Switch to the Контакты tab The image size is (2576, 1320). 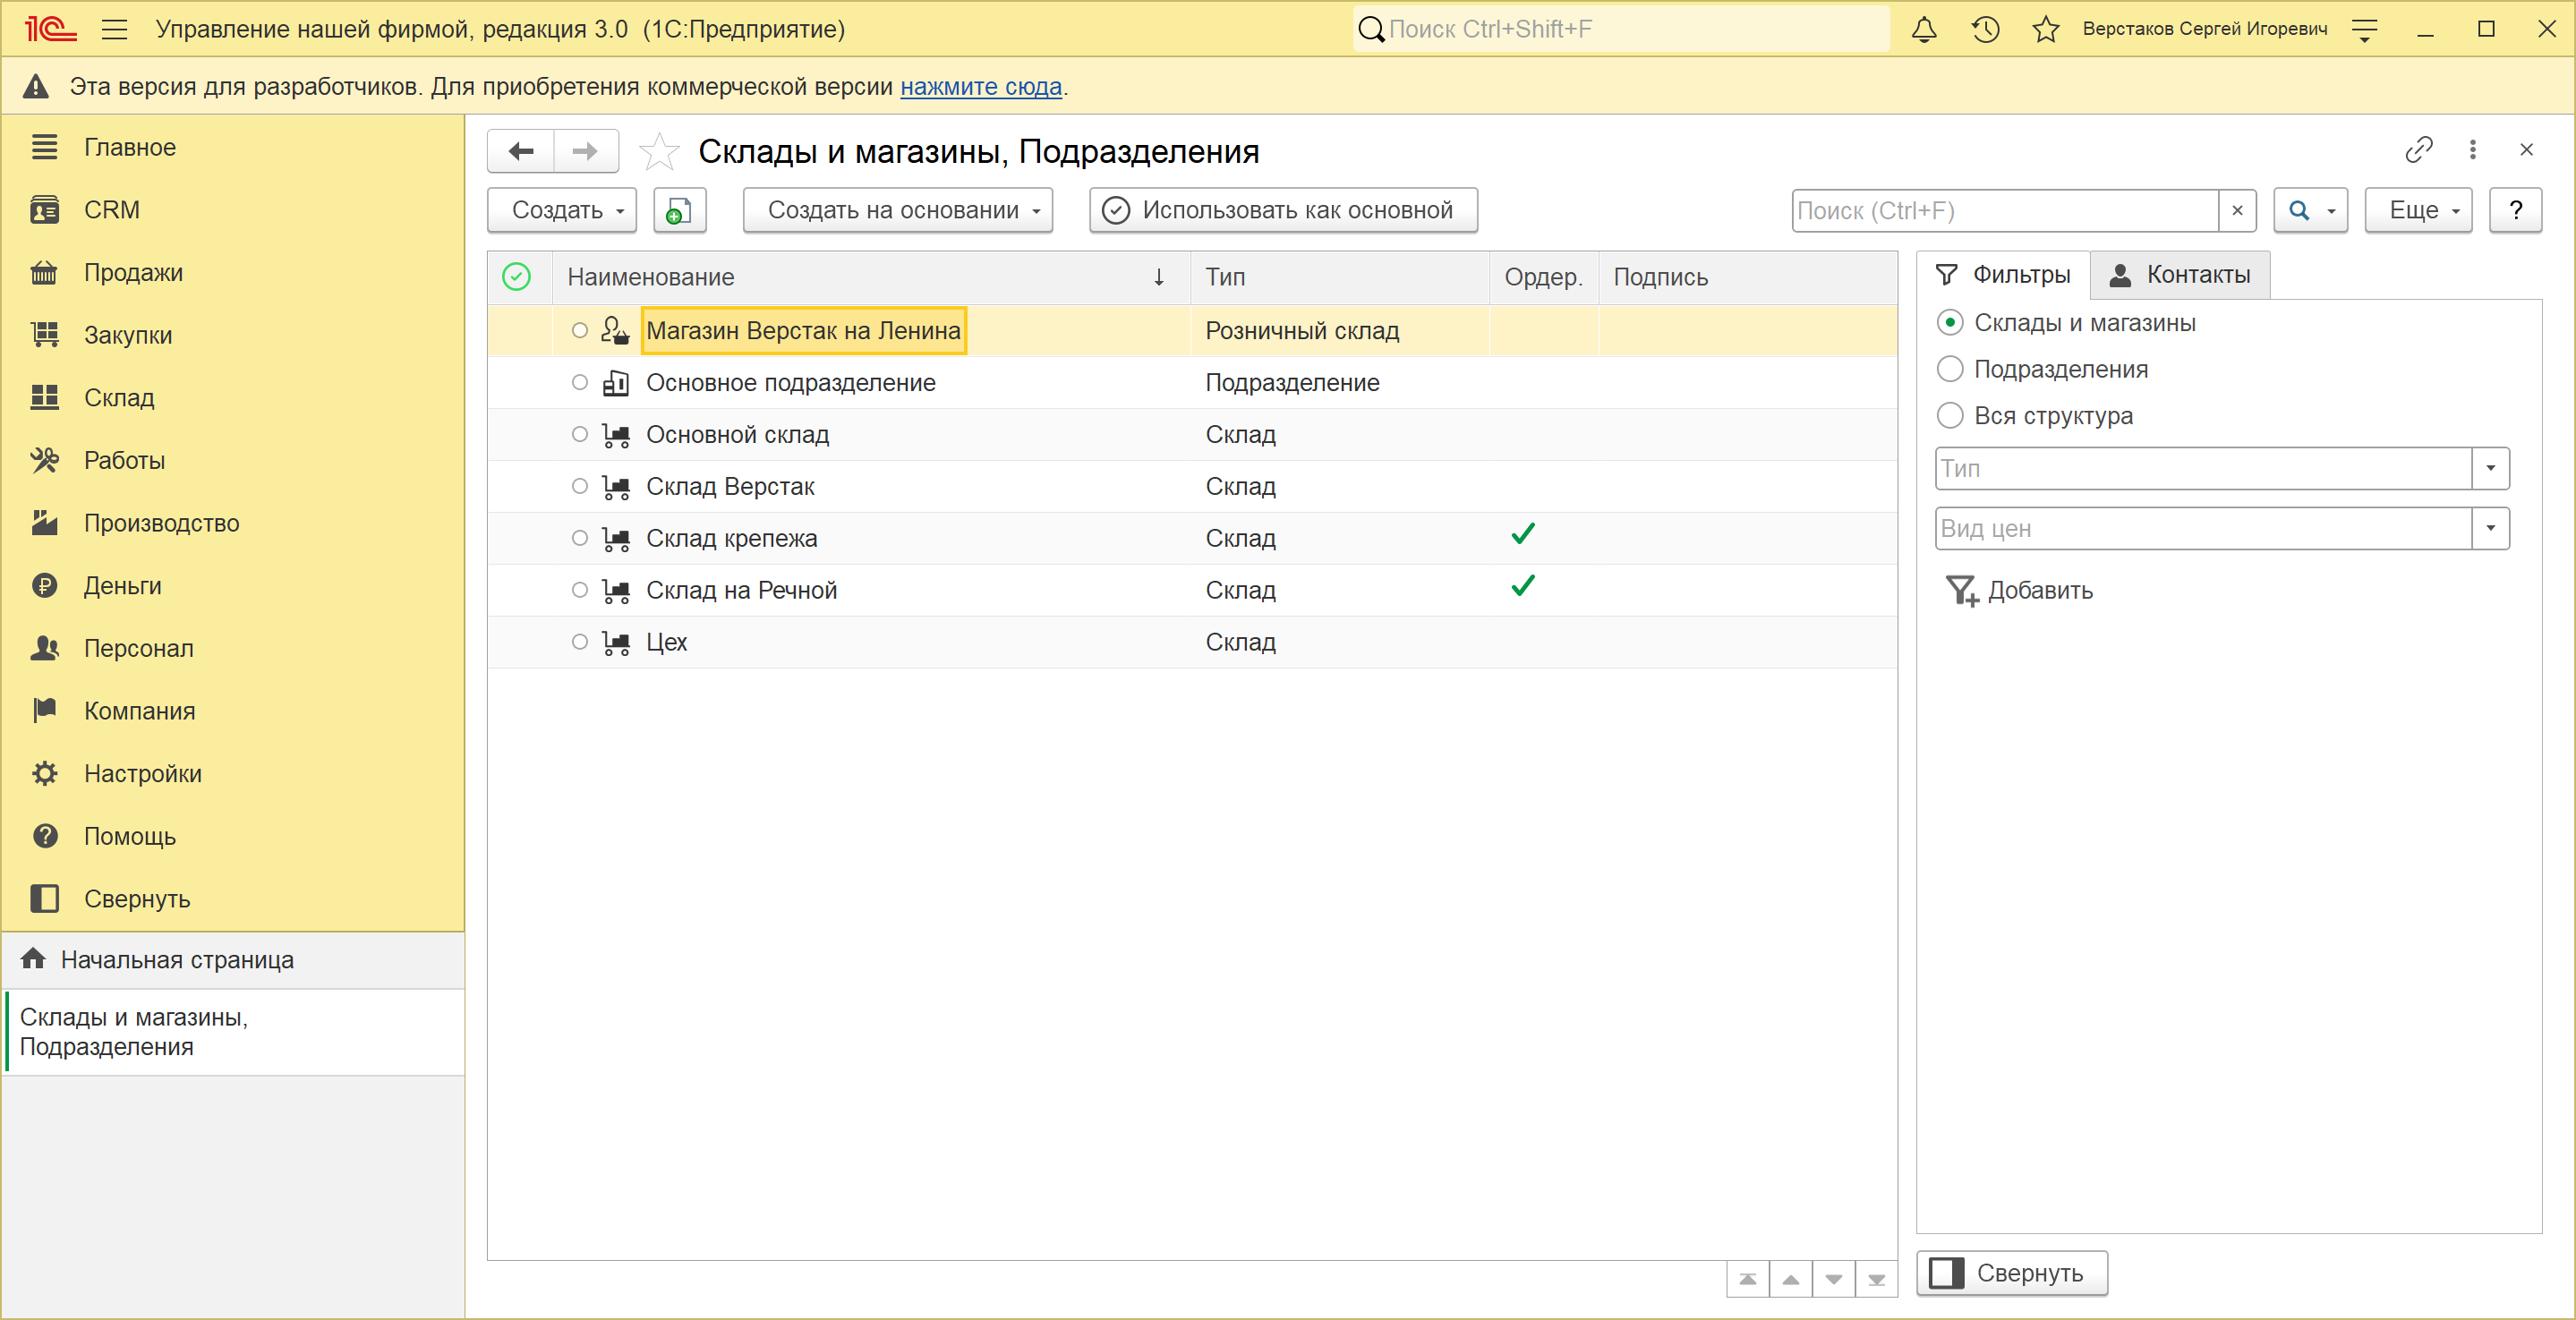click(2180, 275)
